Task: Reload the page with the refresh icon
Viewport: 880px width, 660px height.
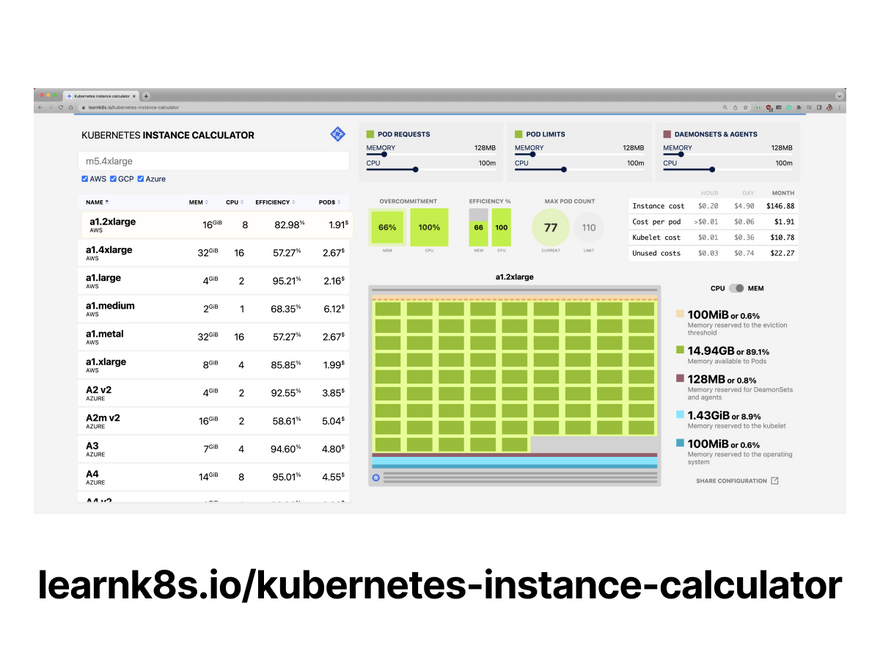Action: click(x=59, y=107)
